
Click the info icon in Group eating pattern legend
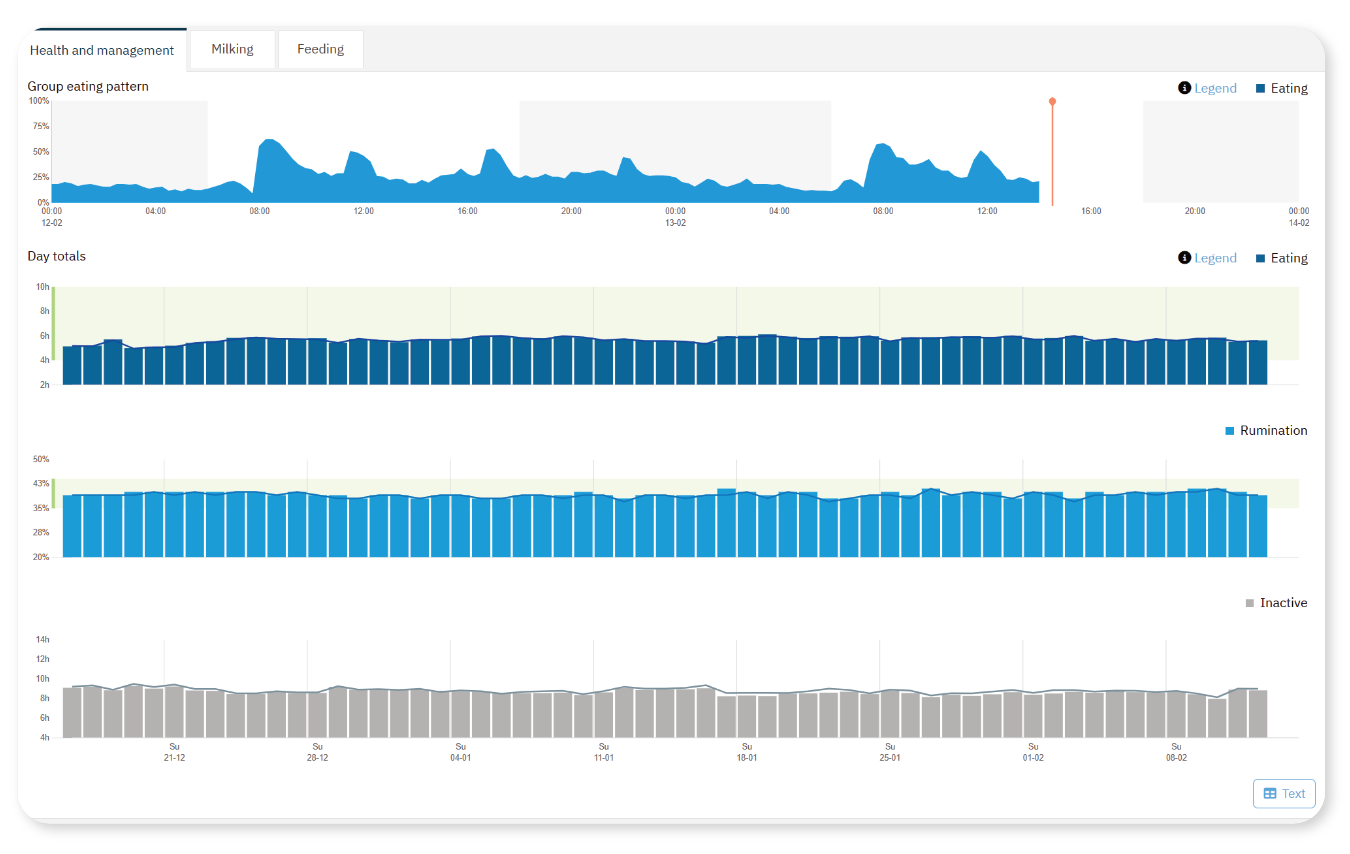point(1185,88)
